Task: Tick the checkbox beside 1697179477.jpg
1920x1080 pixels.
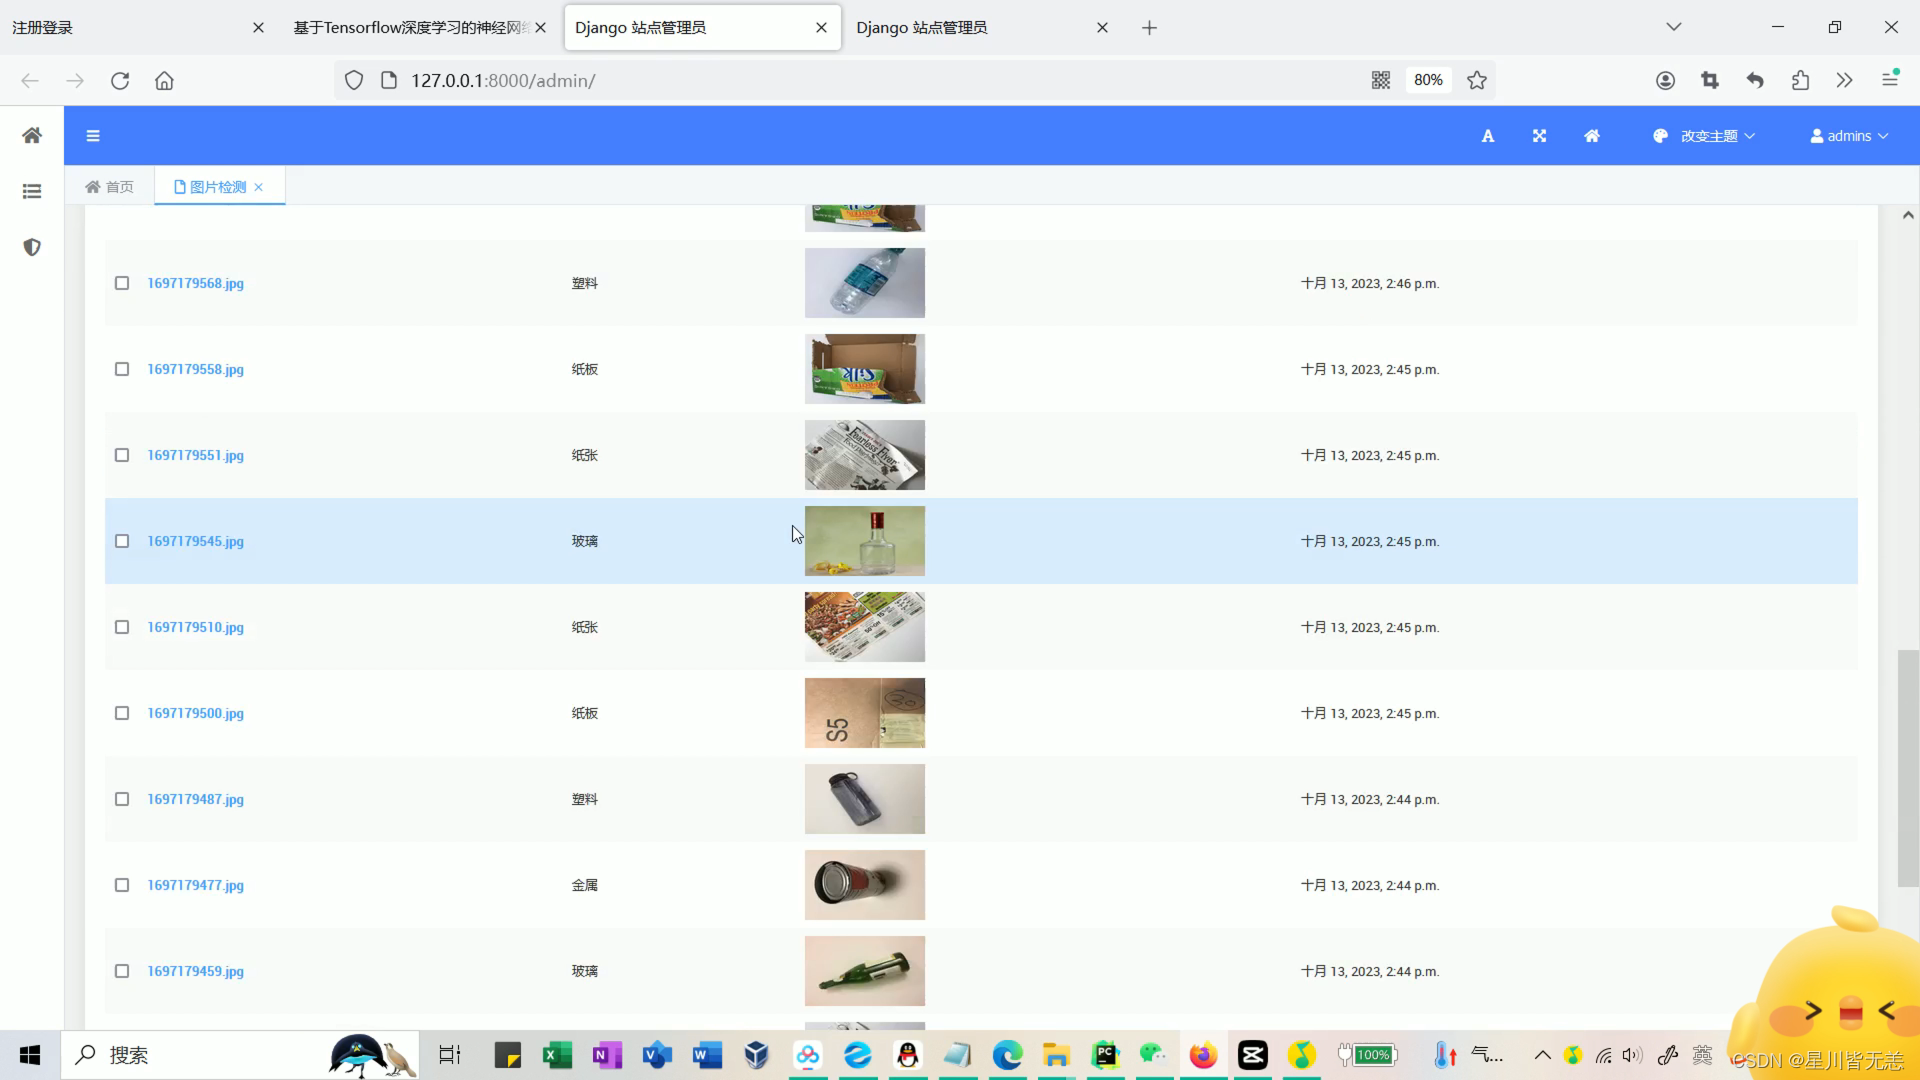Action: (122, 885)
